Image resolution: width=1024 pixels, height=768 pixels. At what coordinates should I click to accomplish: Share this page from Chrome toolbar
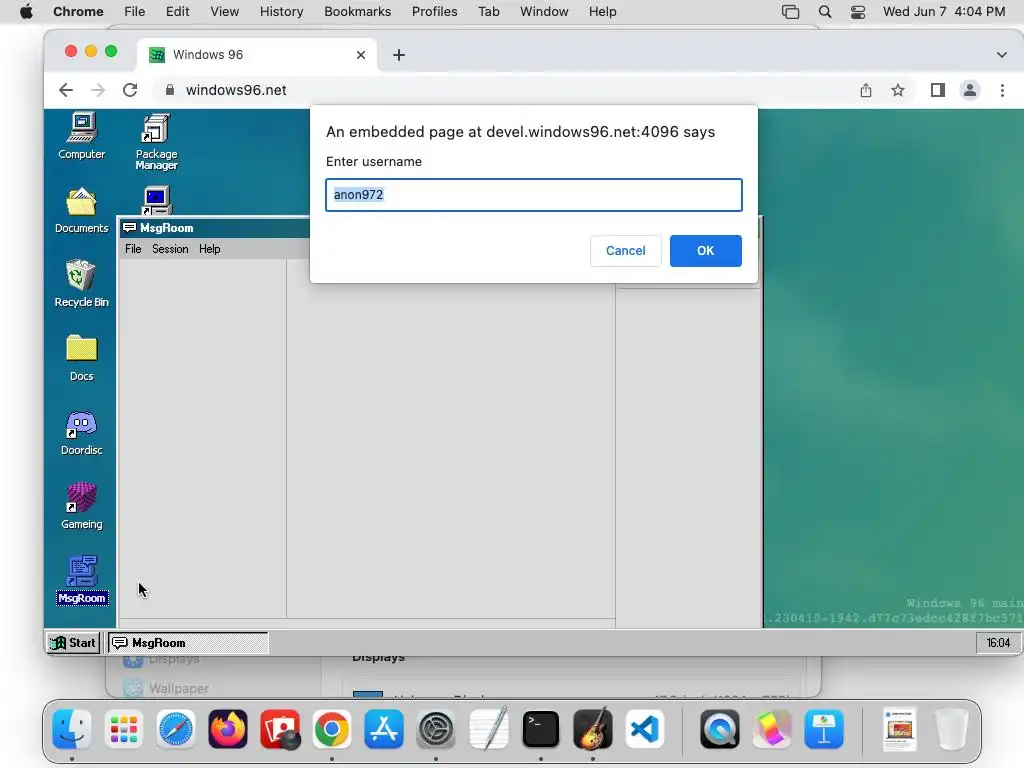click(865, 90)
